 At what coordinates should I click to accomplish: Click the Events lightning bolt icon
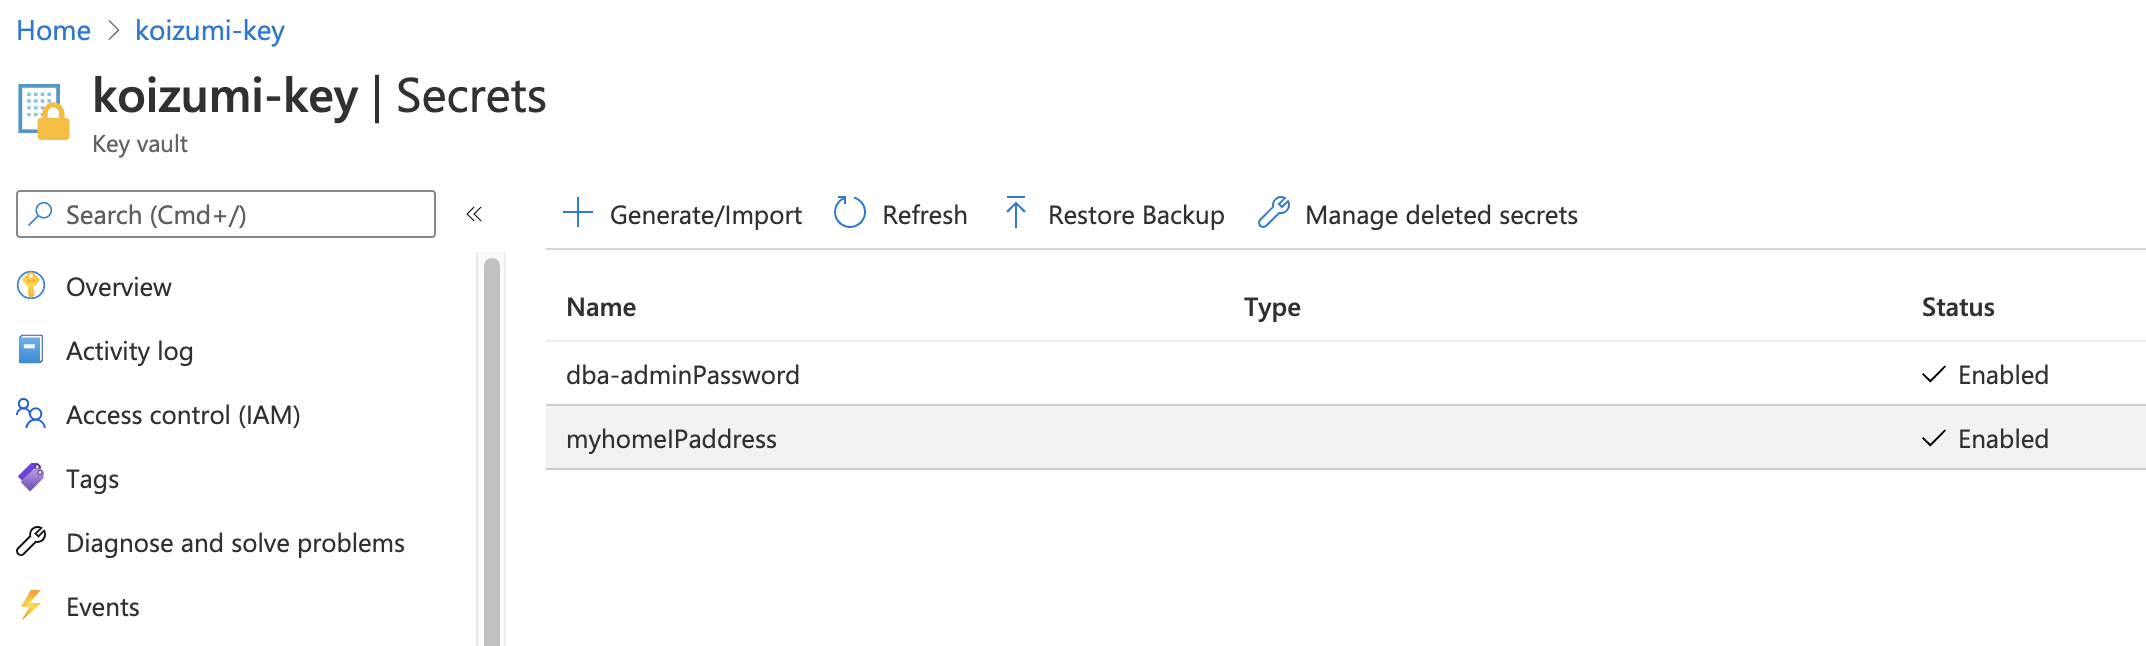coord(31,606)
